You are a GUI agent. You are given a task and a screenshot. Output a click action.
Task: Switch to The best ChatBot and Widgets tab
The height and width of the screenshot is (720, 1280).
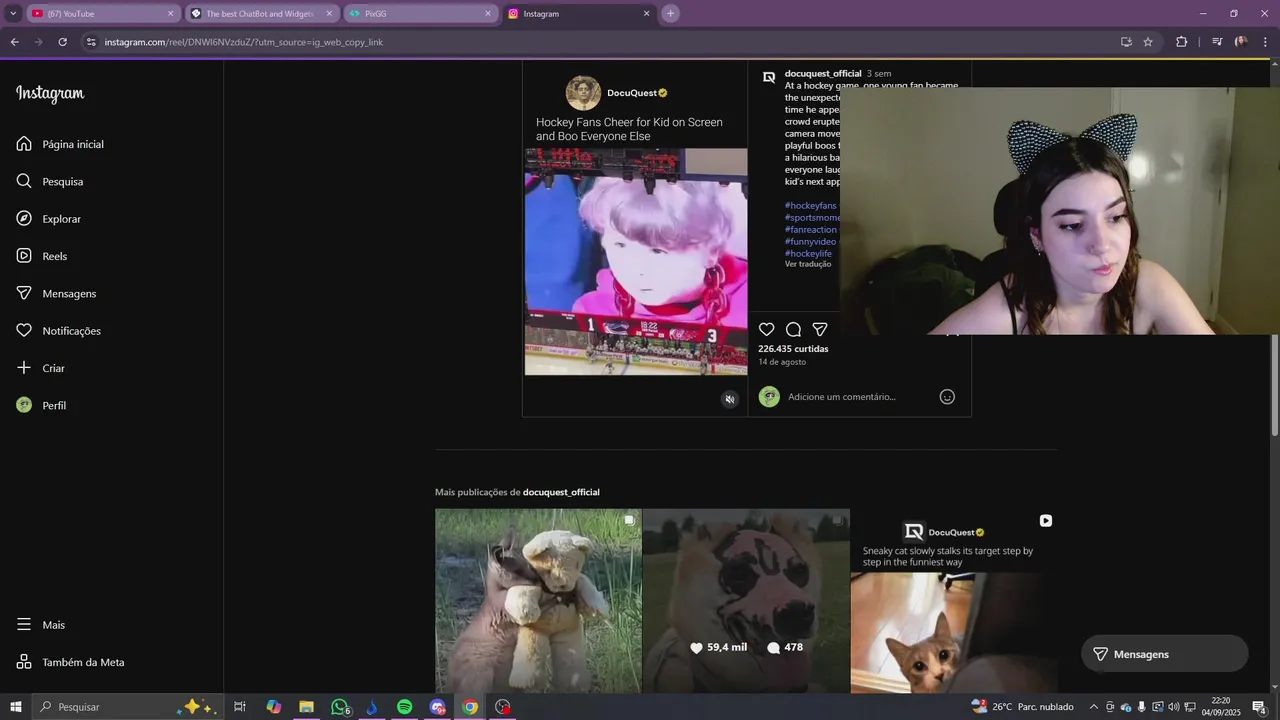(x=260, y=14)
